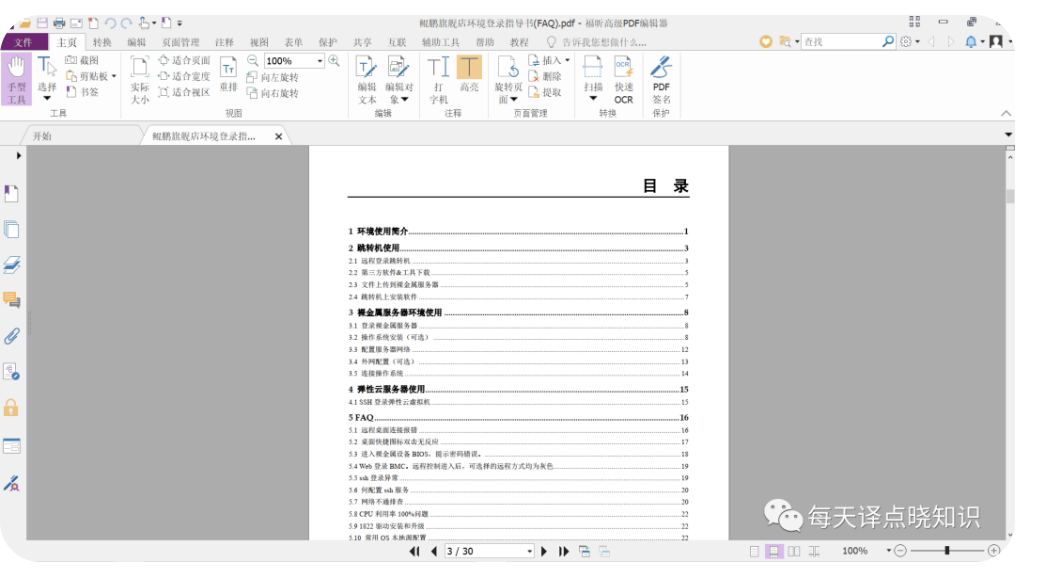Open the Select (选择) tool dropdown
This screenshot has height=585, width=1038.
(x=47, y=99)
